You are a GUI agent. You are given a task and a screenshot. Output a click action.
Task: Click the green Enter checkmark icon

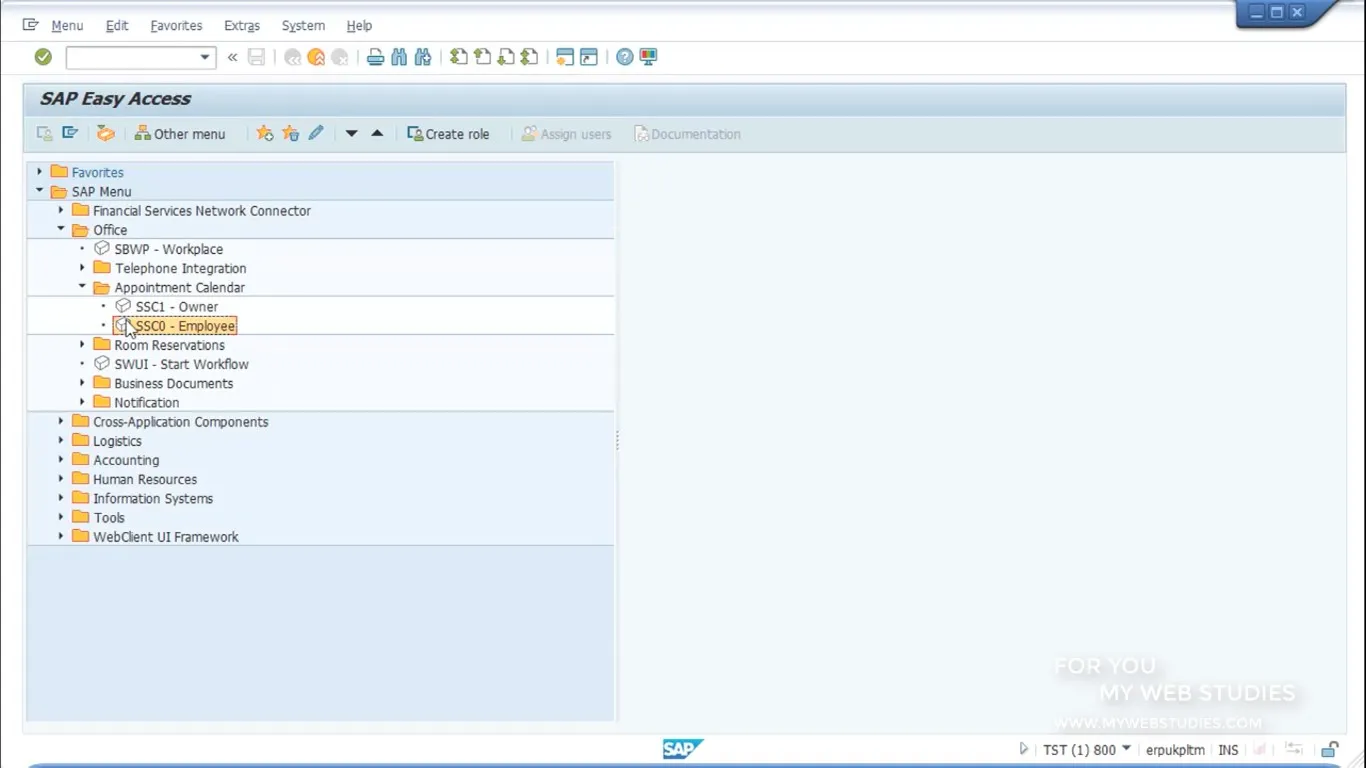point(43,57)
